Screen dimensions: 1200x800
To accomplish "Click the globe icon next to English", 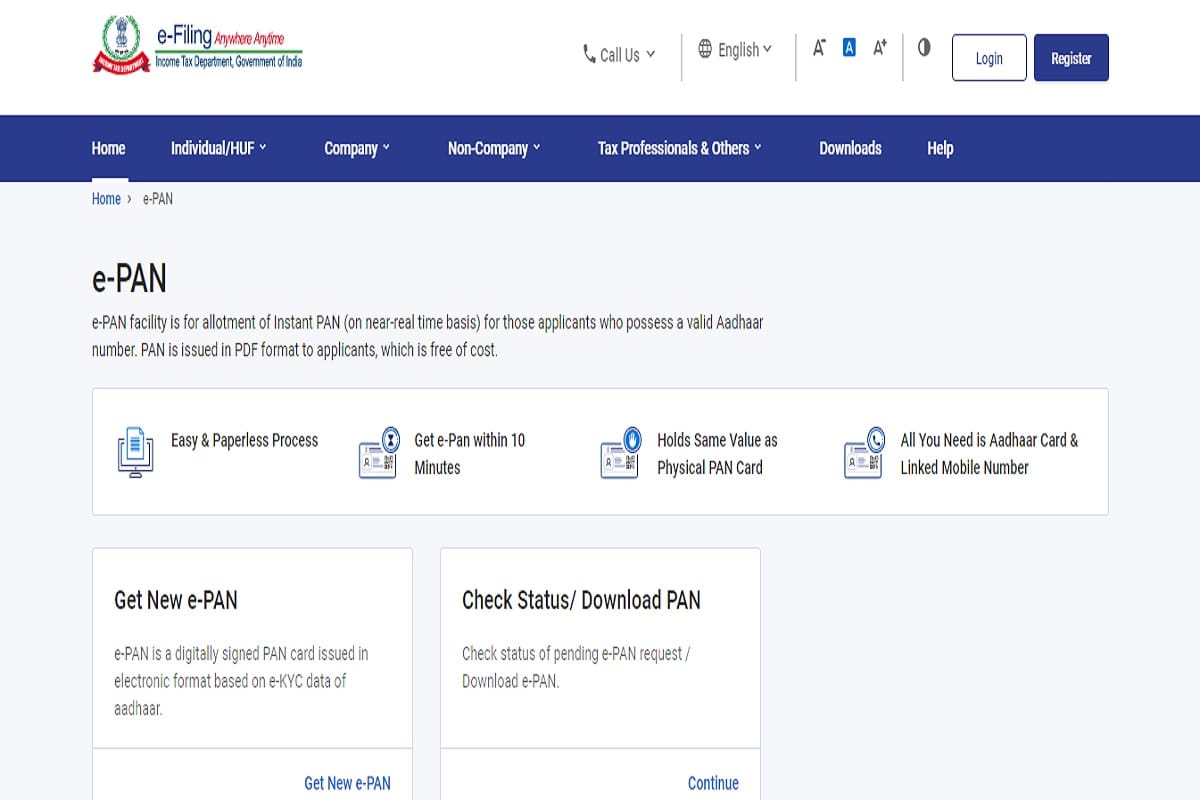I will point(705,49).
